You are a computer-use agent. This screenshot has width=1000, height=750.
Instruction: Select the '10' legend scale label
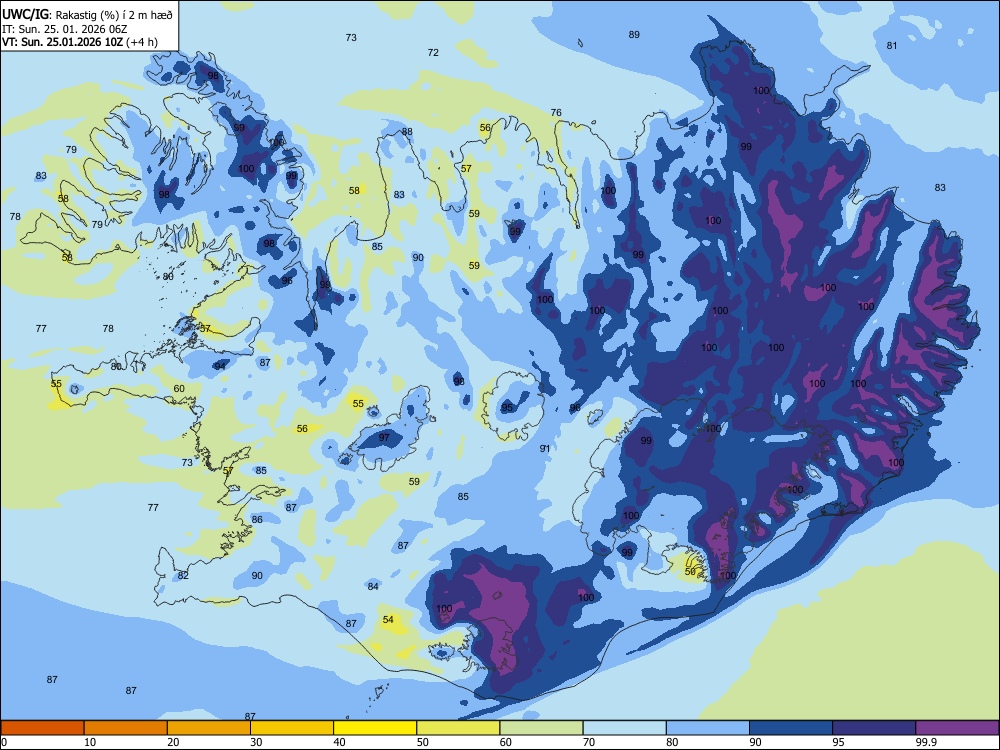click(x=90, y=742)
